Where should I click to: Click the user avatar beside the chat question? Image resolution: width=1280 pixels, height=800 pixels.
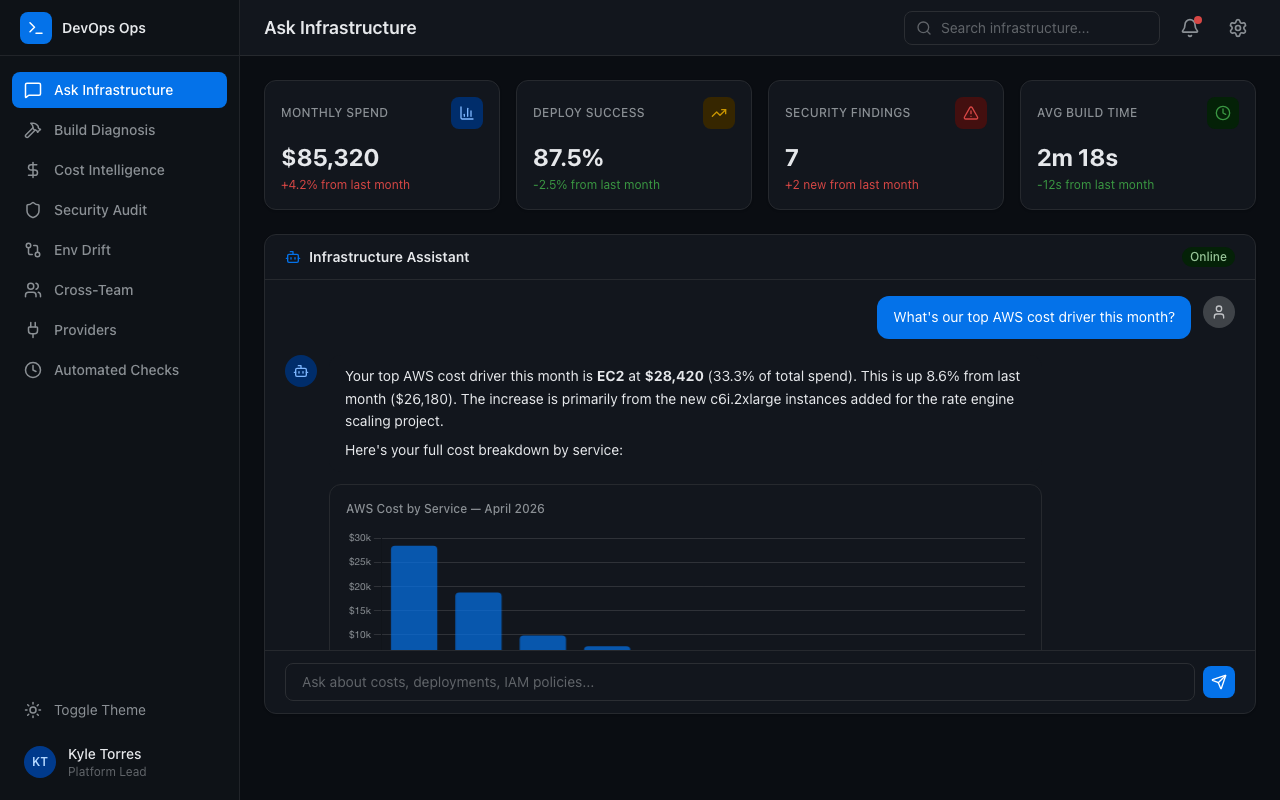(1218, 312)
